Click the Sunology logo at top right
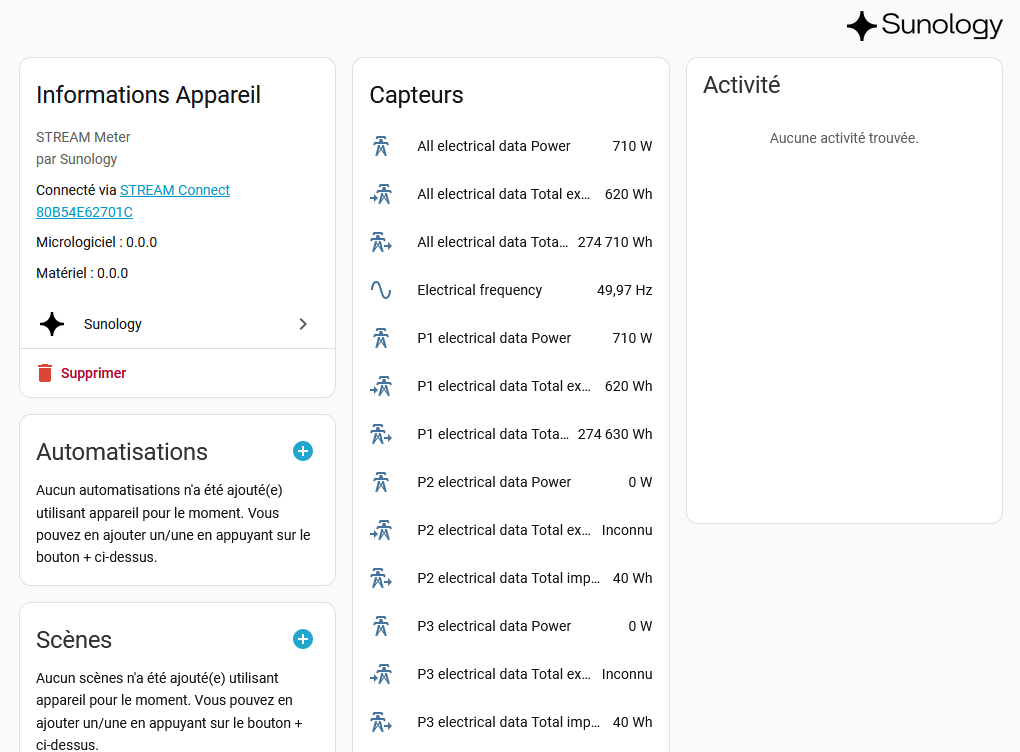The image size is (1020, 752). pos(924,26)
